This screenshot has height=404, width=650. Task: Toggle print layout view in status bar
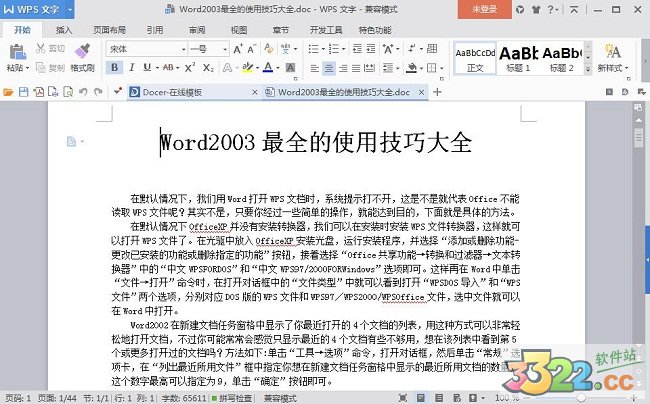click(x=421, y=398)
